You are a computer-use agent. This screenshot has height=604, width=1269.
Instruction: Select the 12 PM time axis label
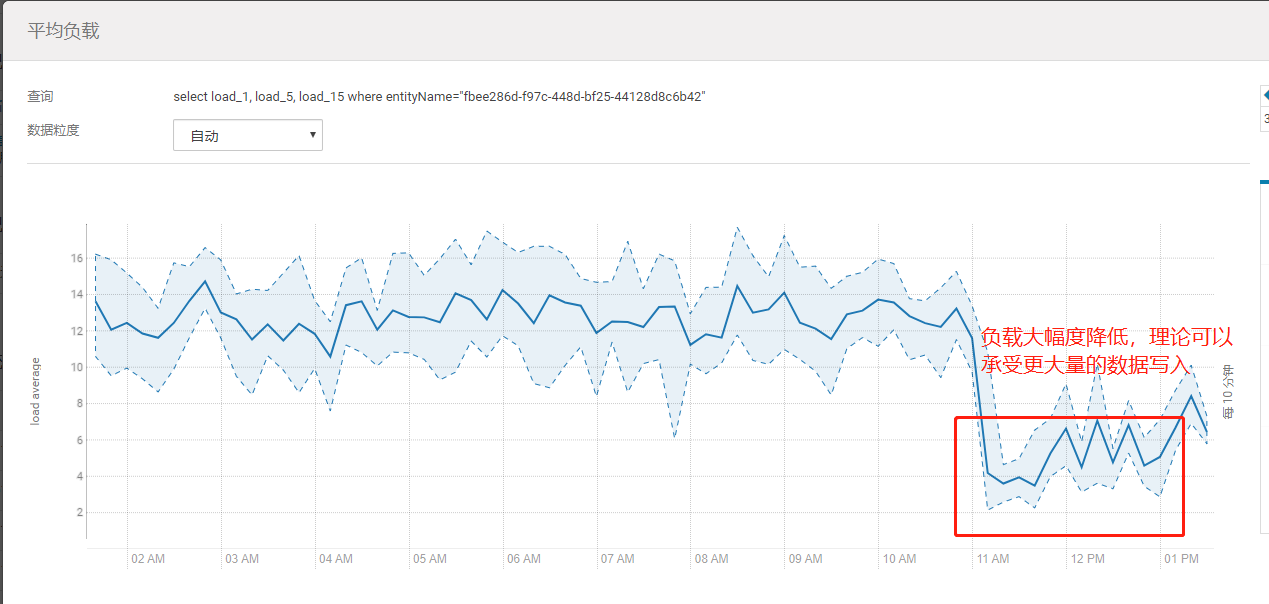pyautogui.click(x=1086, y=559)
